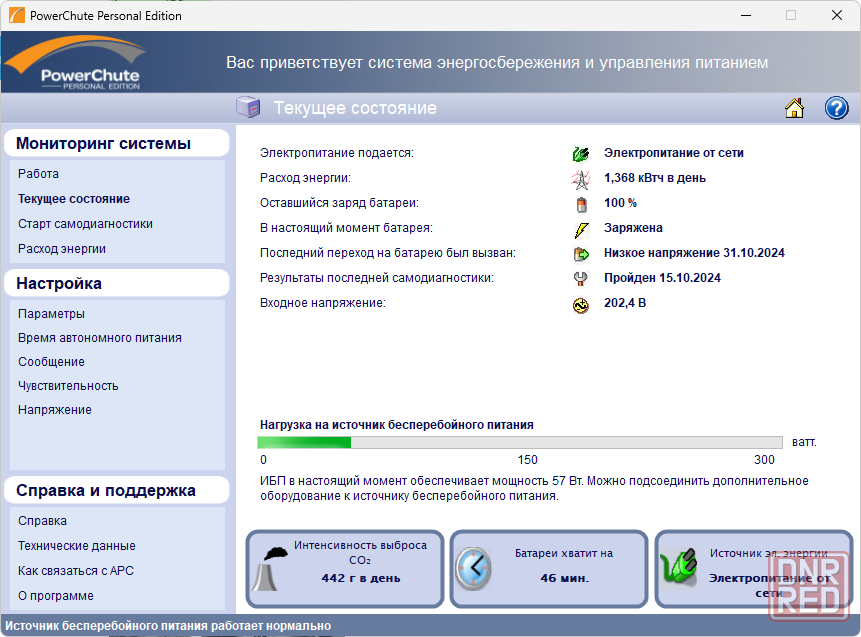This screenshot has height=637, width=861.
Task: Click the battery charge remaining icon
Action: (x=581, y=204)
